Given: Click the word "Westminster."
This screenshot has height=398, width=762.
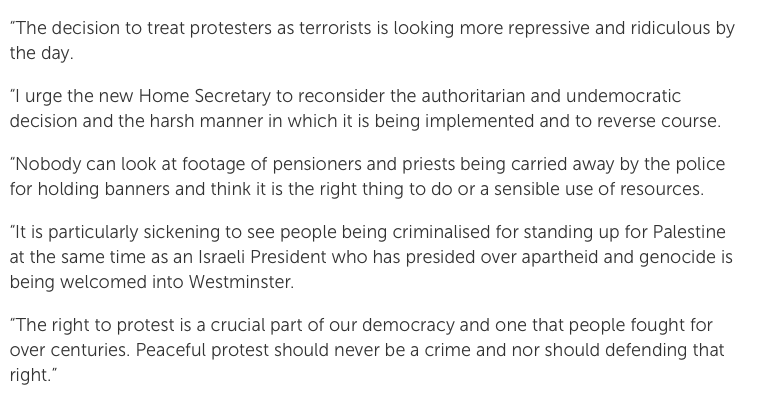Looking at the screenshot, I should [242, 282].
